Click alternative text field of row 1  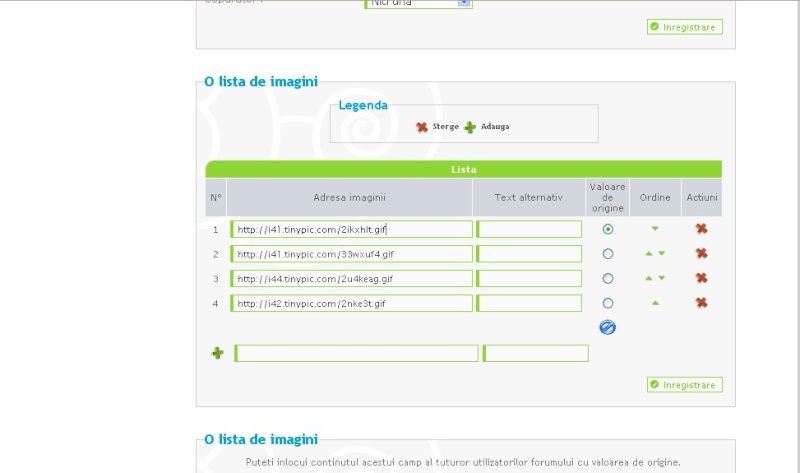coord(529,229)
